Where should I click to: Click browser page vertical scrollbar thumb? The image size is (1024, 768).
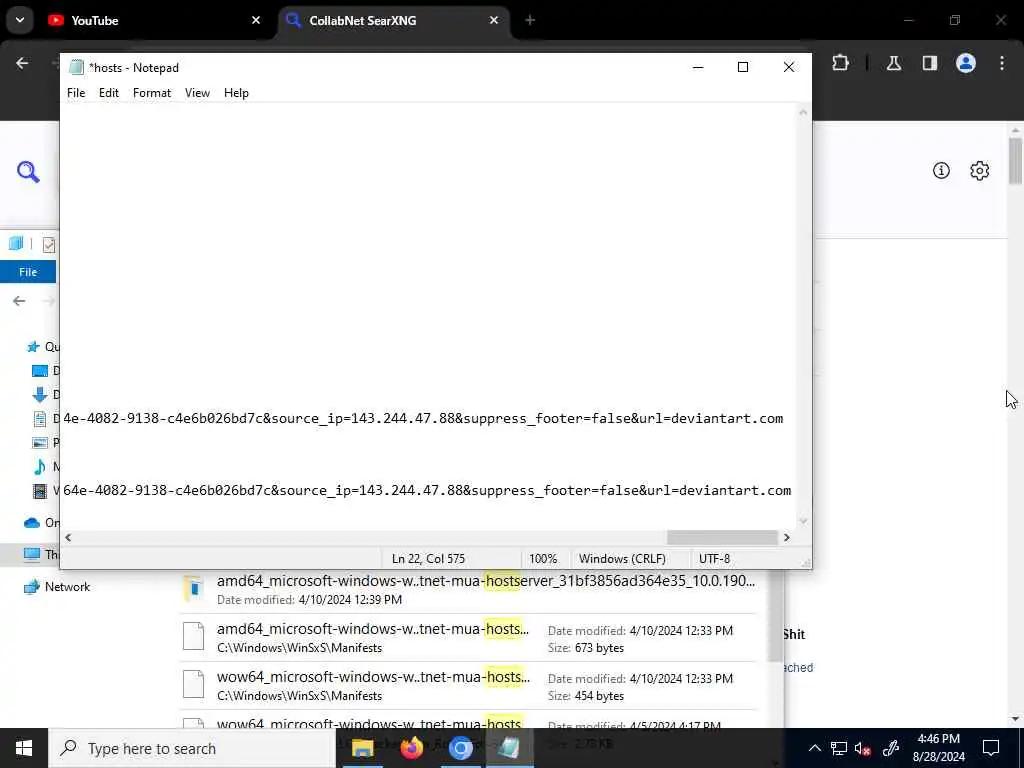click(1015, 161)
